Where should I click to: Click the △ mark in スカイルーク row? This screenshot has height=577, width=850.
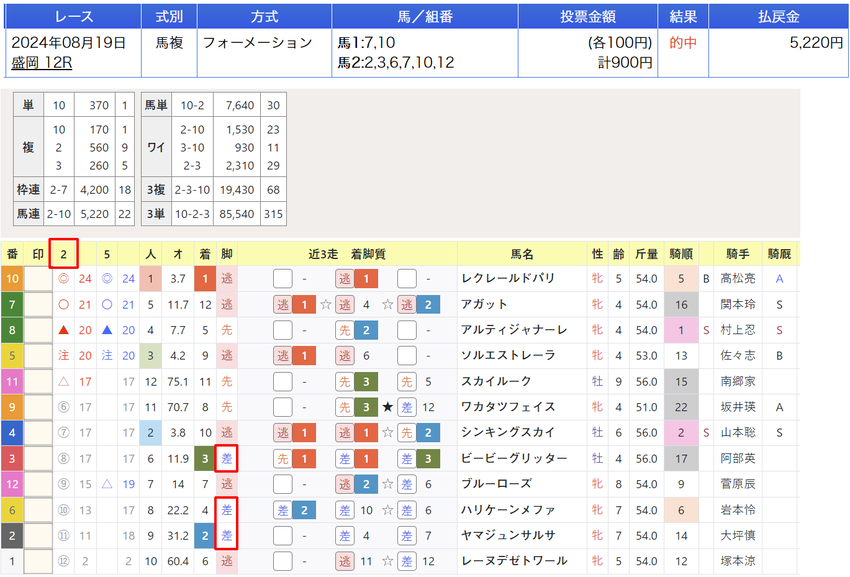pos(63,381)
